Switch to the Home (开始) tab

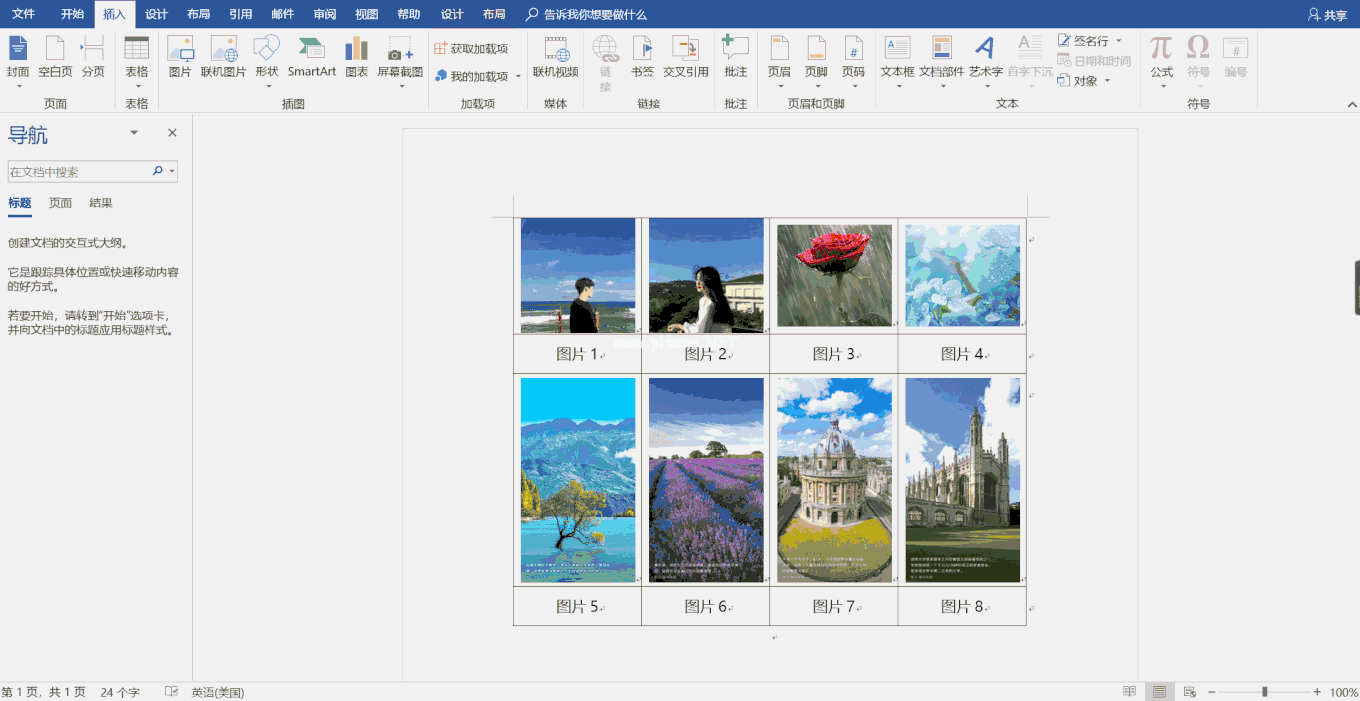[72, 14]
